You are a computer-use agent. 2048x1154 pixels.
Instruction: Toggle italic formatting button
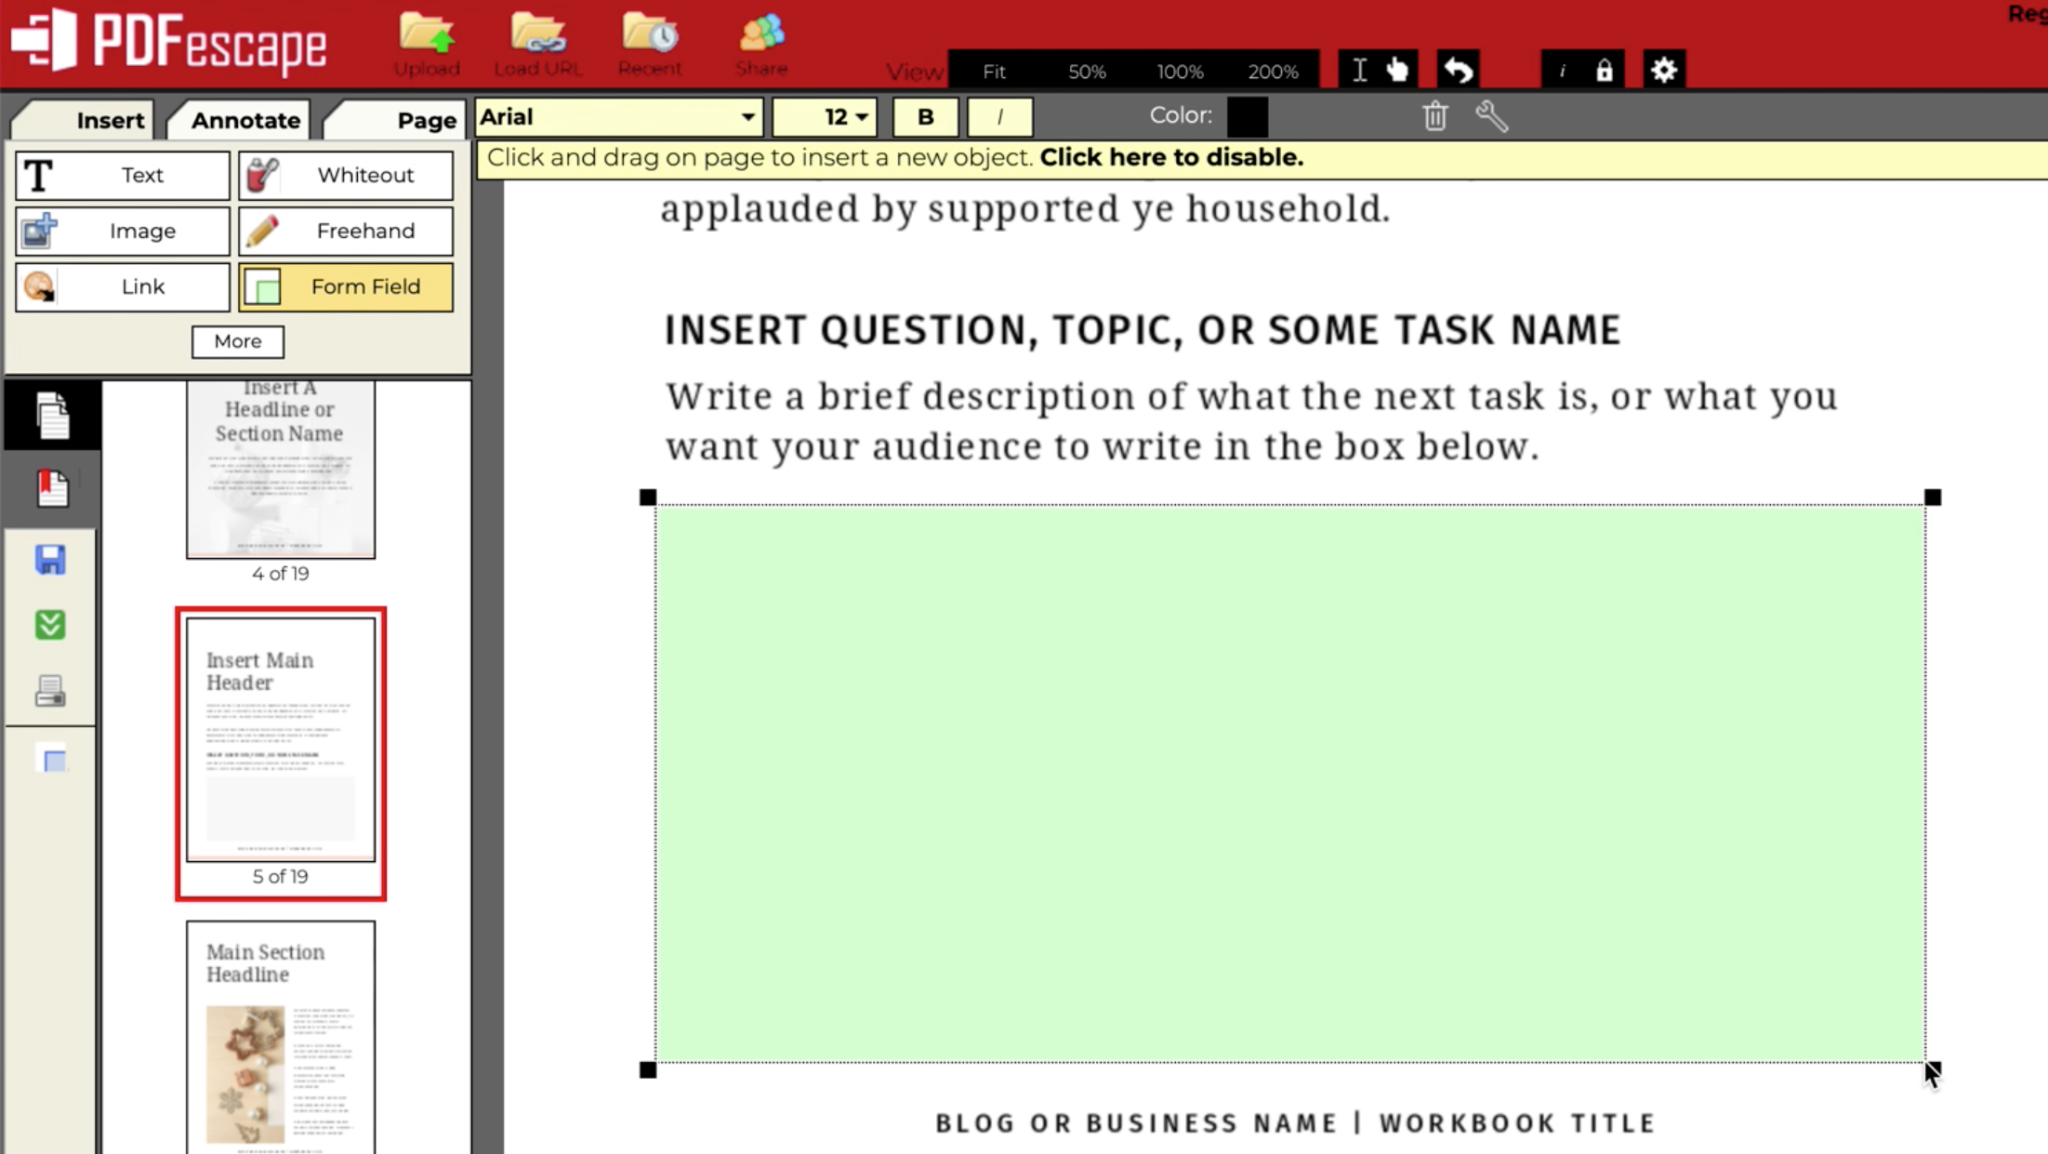(x=999, y=117)
